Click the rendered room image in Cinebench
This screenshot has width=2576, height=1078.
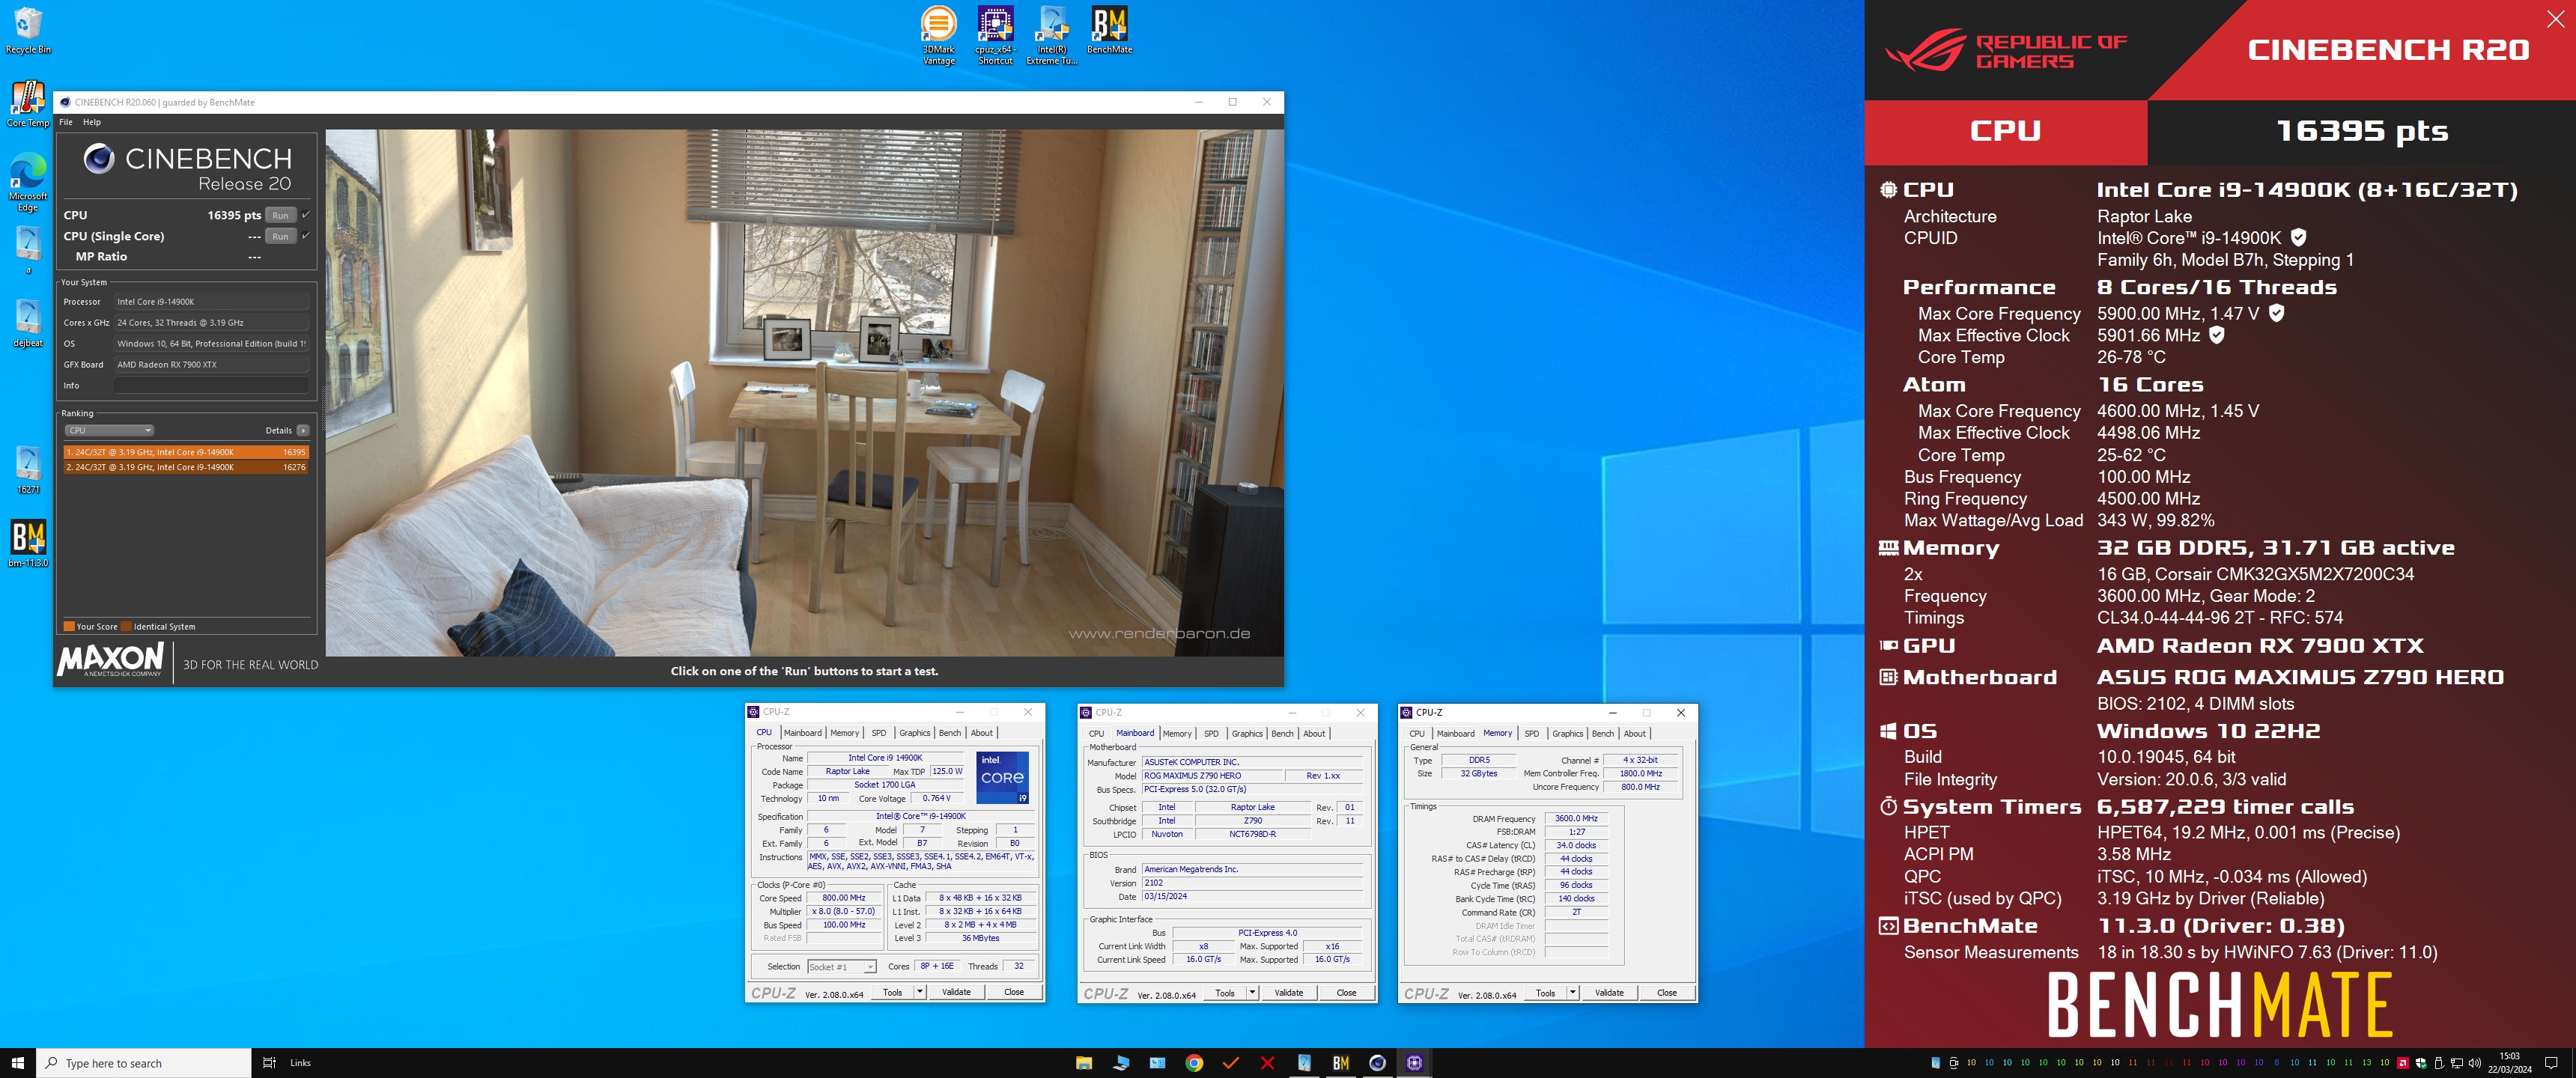coord(804,392)
